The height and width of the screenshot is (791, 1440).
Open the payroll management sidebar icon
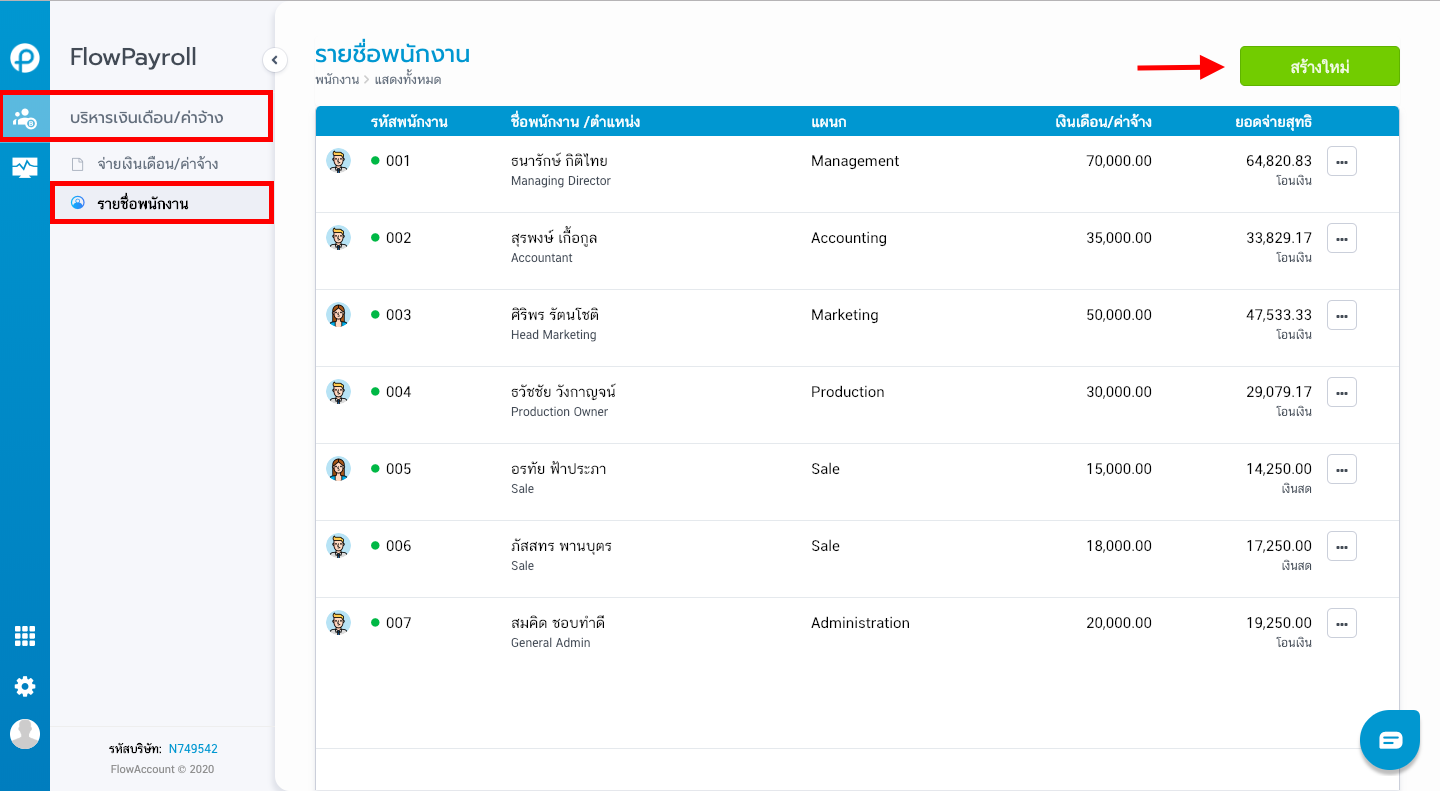pos(25,118)
